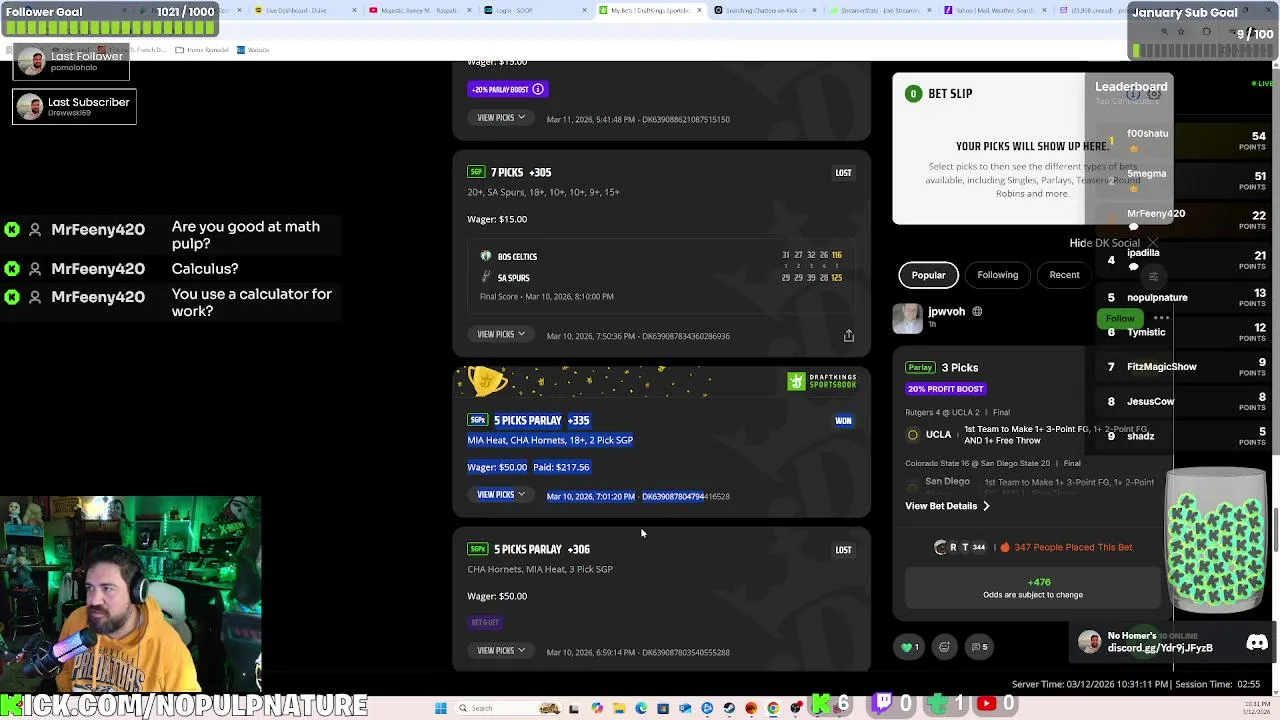Expand View Picks on the lost +306 parlay

501,651
